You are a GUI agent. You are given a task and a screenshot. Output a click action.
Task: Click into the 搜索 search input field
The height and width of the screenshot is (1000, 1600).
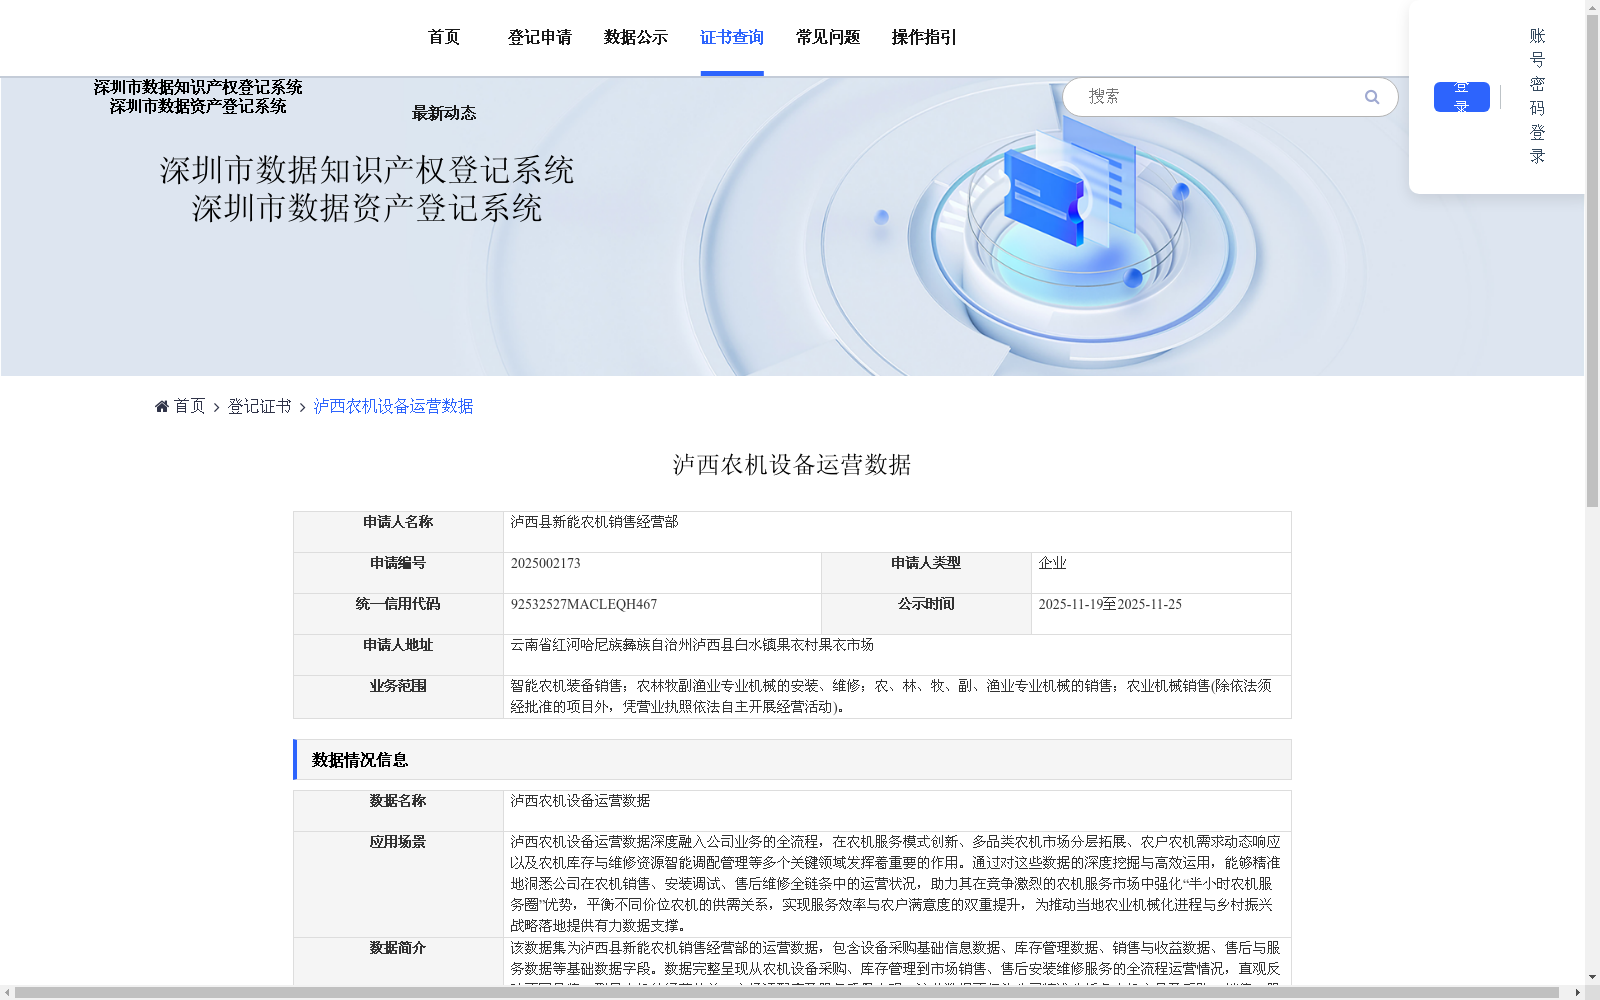click(1200, 97)
